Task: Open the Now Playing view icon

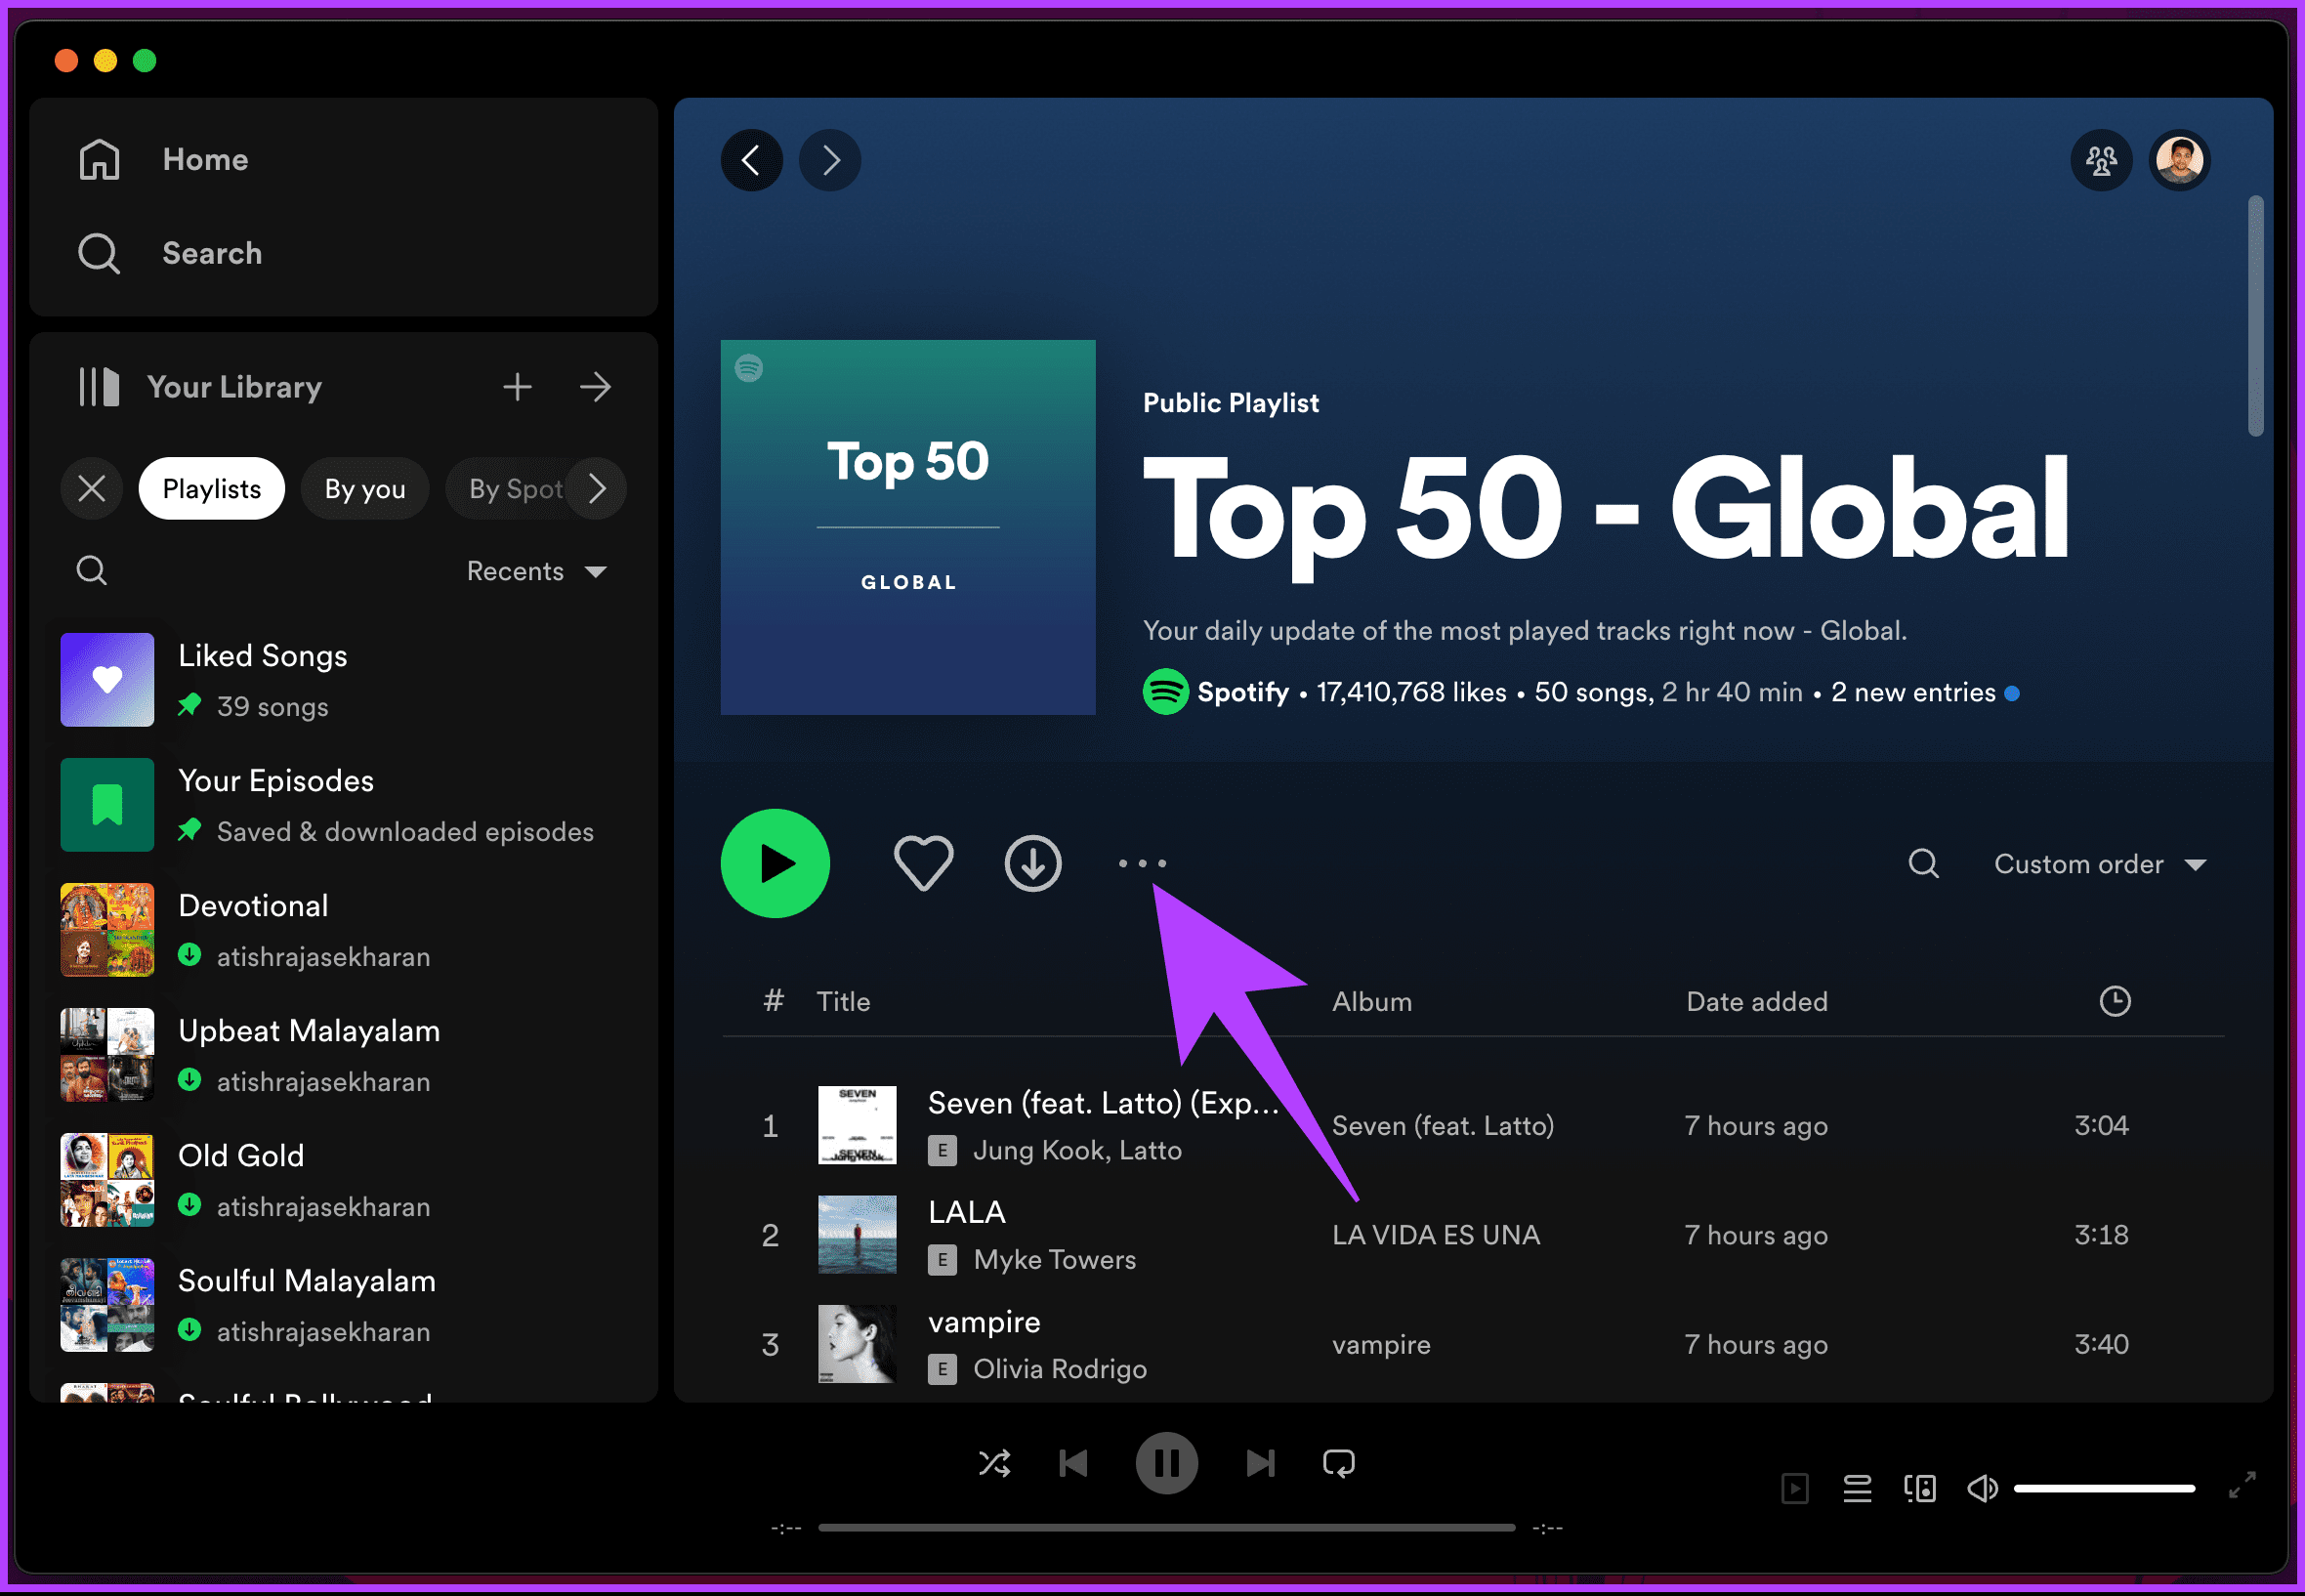Action: click(x=1795, y=1488)
